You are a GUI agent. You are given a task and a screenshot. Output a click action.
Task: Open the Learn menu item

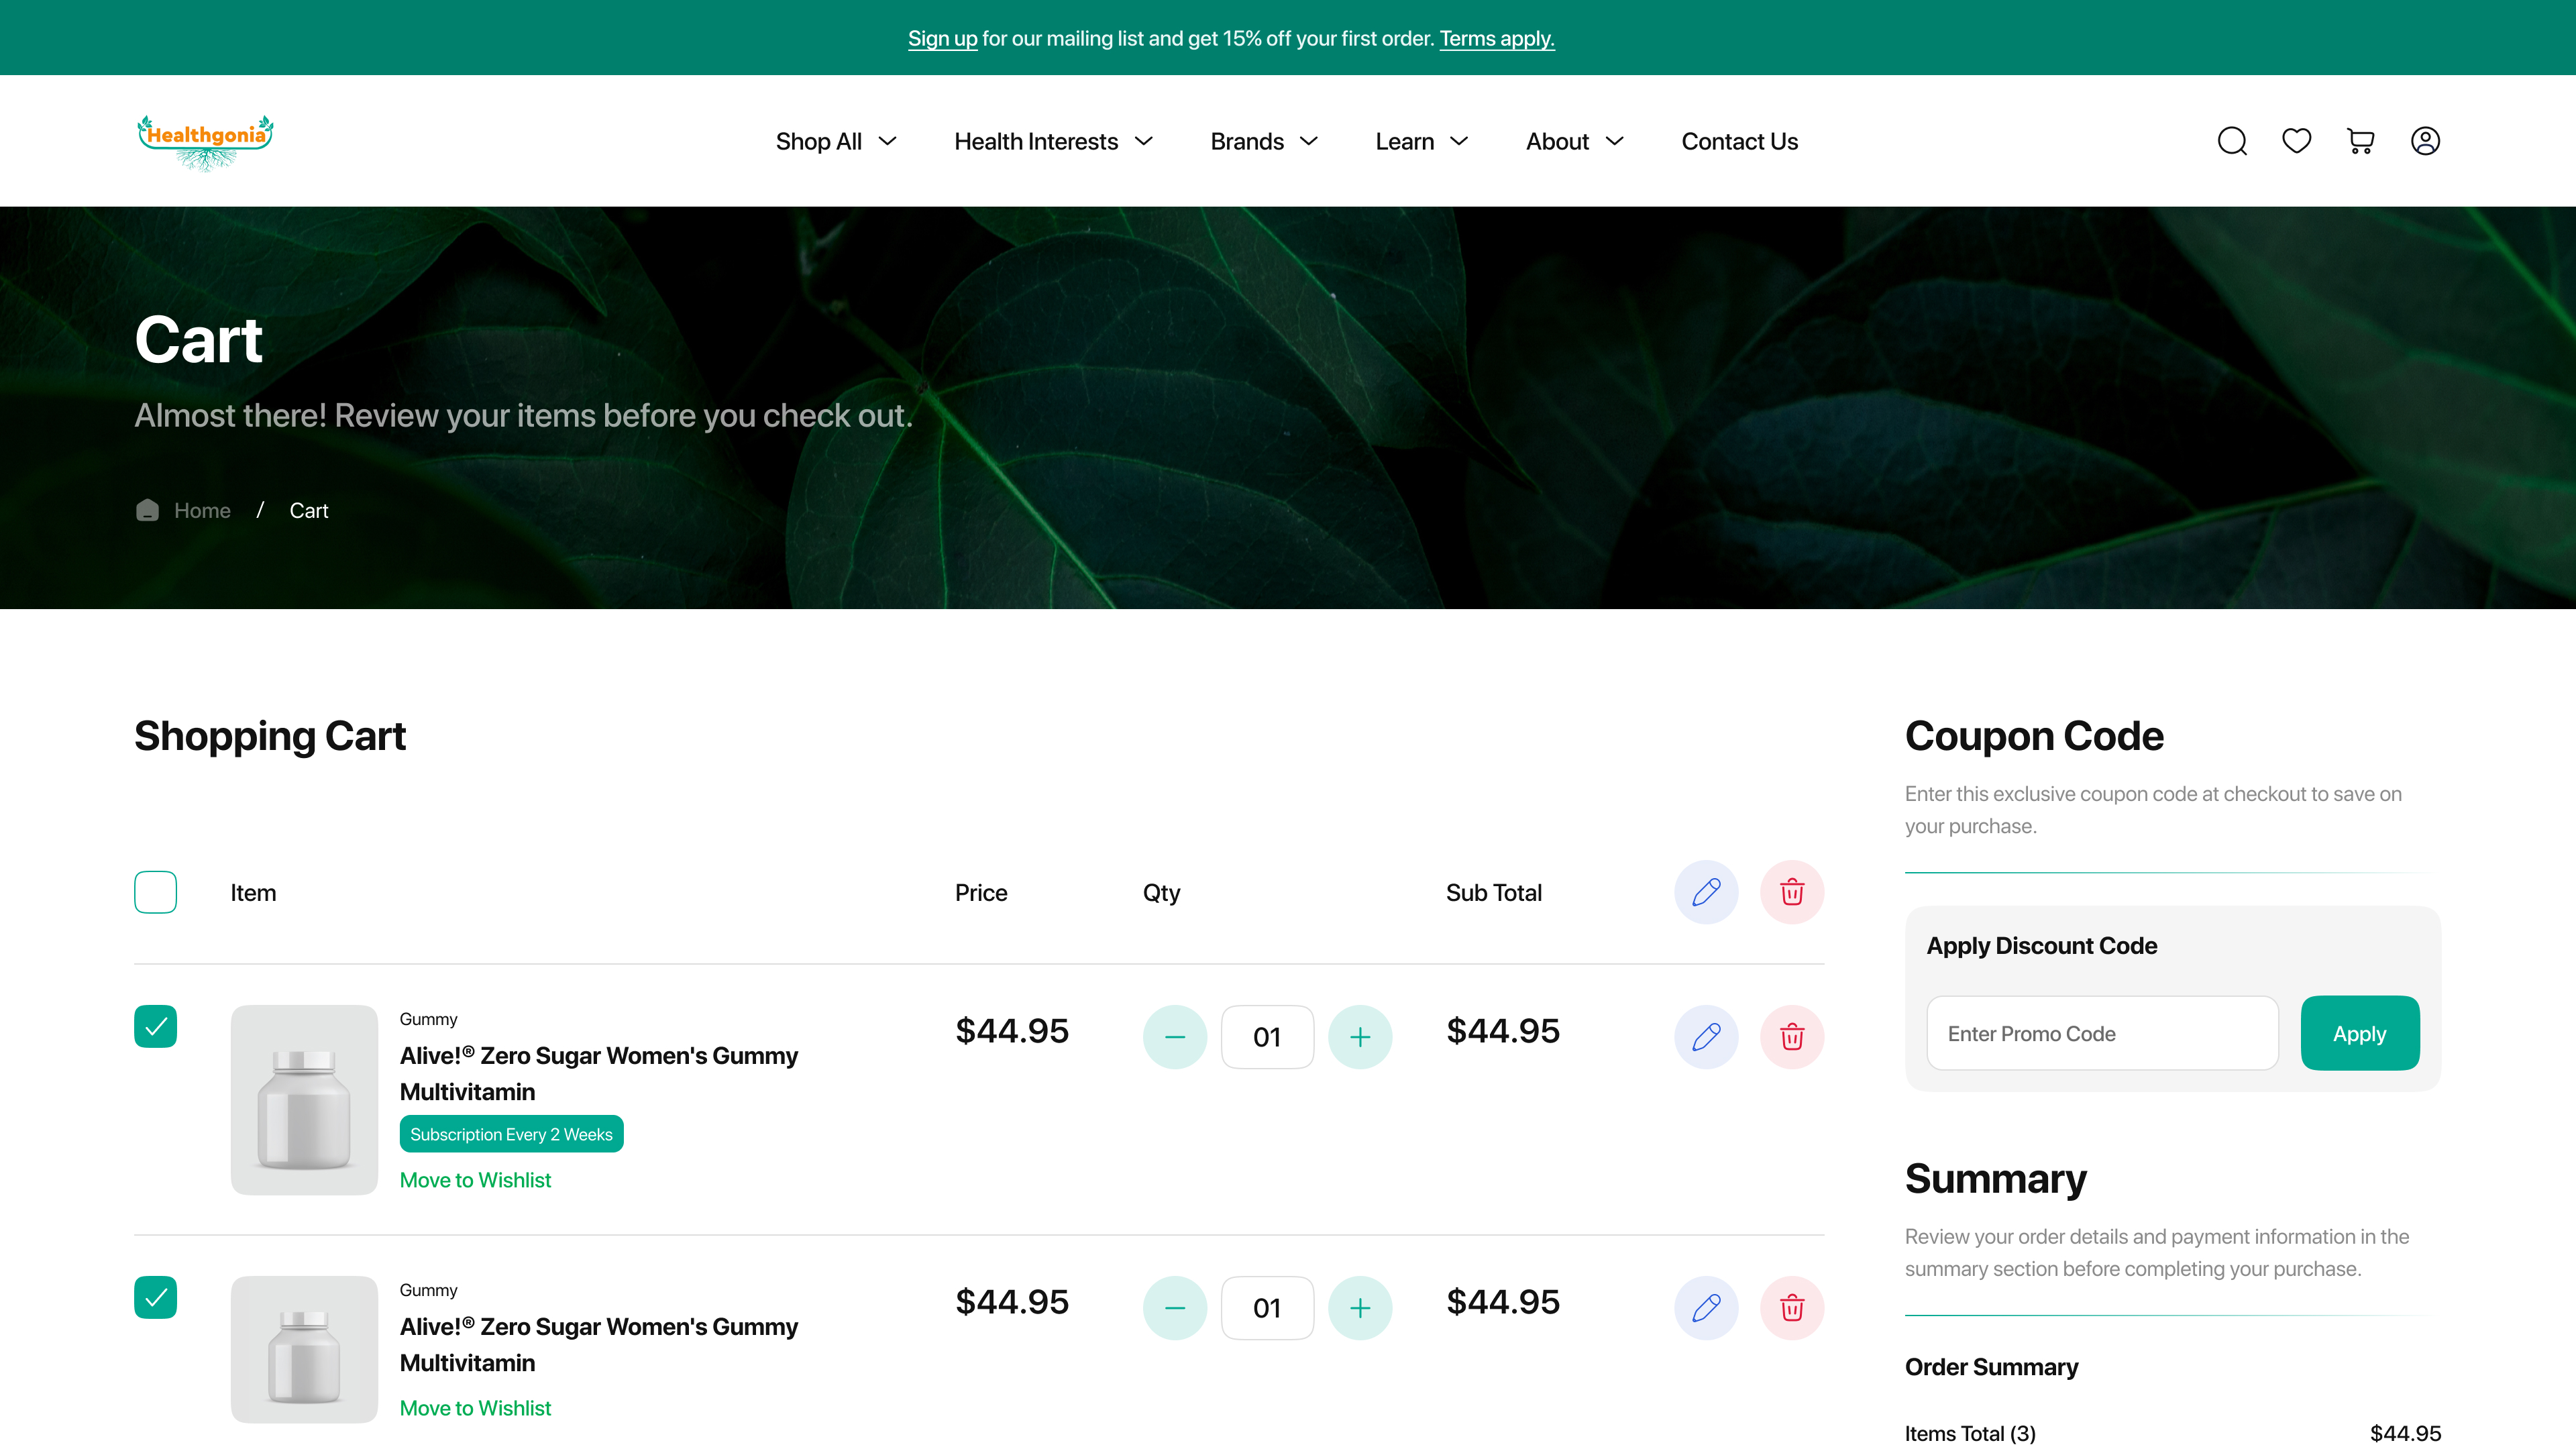click(x=1421, y=141)
